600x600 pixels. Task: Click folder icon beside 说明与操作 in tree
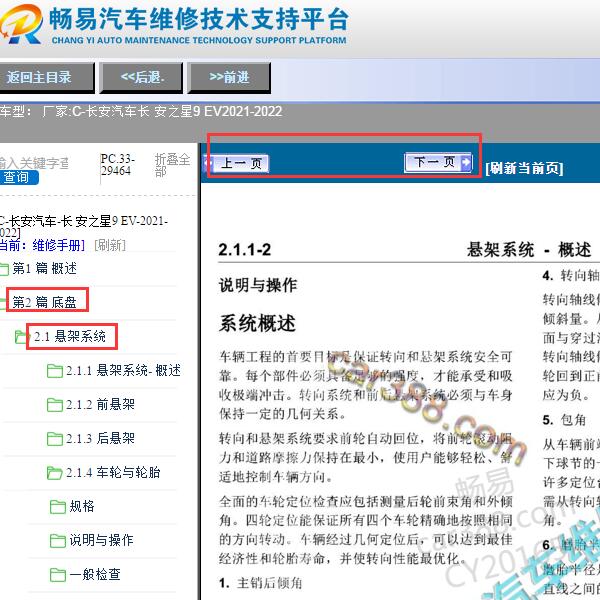[x=58, y=541]
